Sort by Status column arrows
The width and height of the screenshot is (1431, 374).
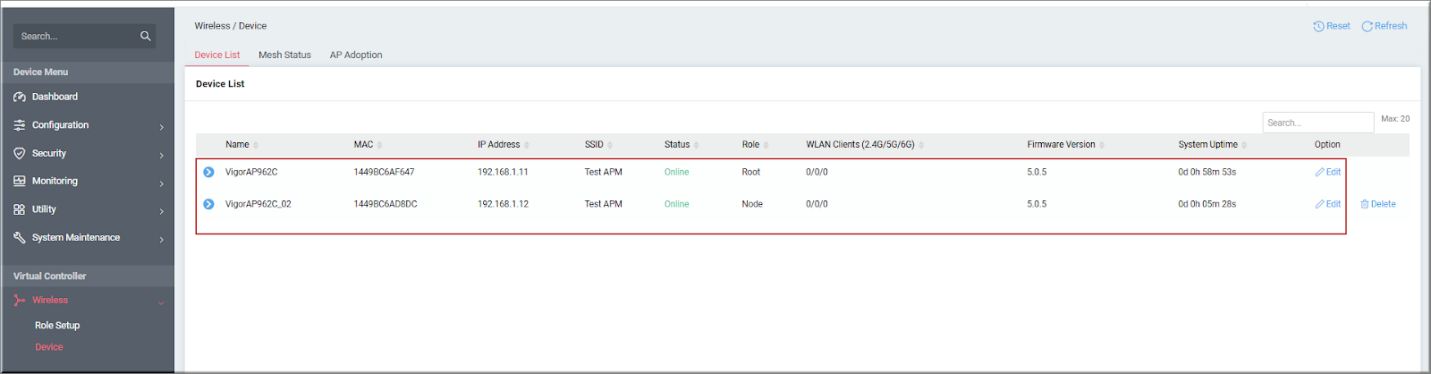click(697, 145)
